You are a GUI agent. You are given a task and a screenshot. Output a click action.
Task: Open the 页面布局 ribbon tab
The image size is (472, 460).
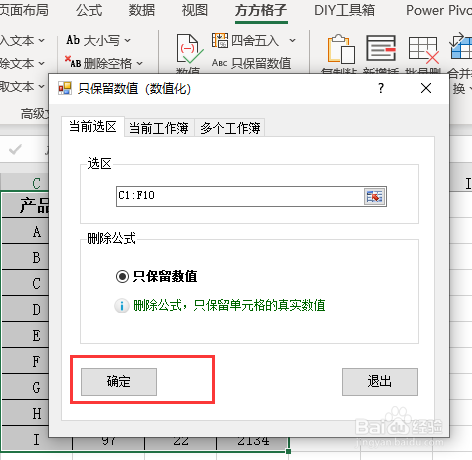tap(24, 11)
